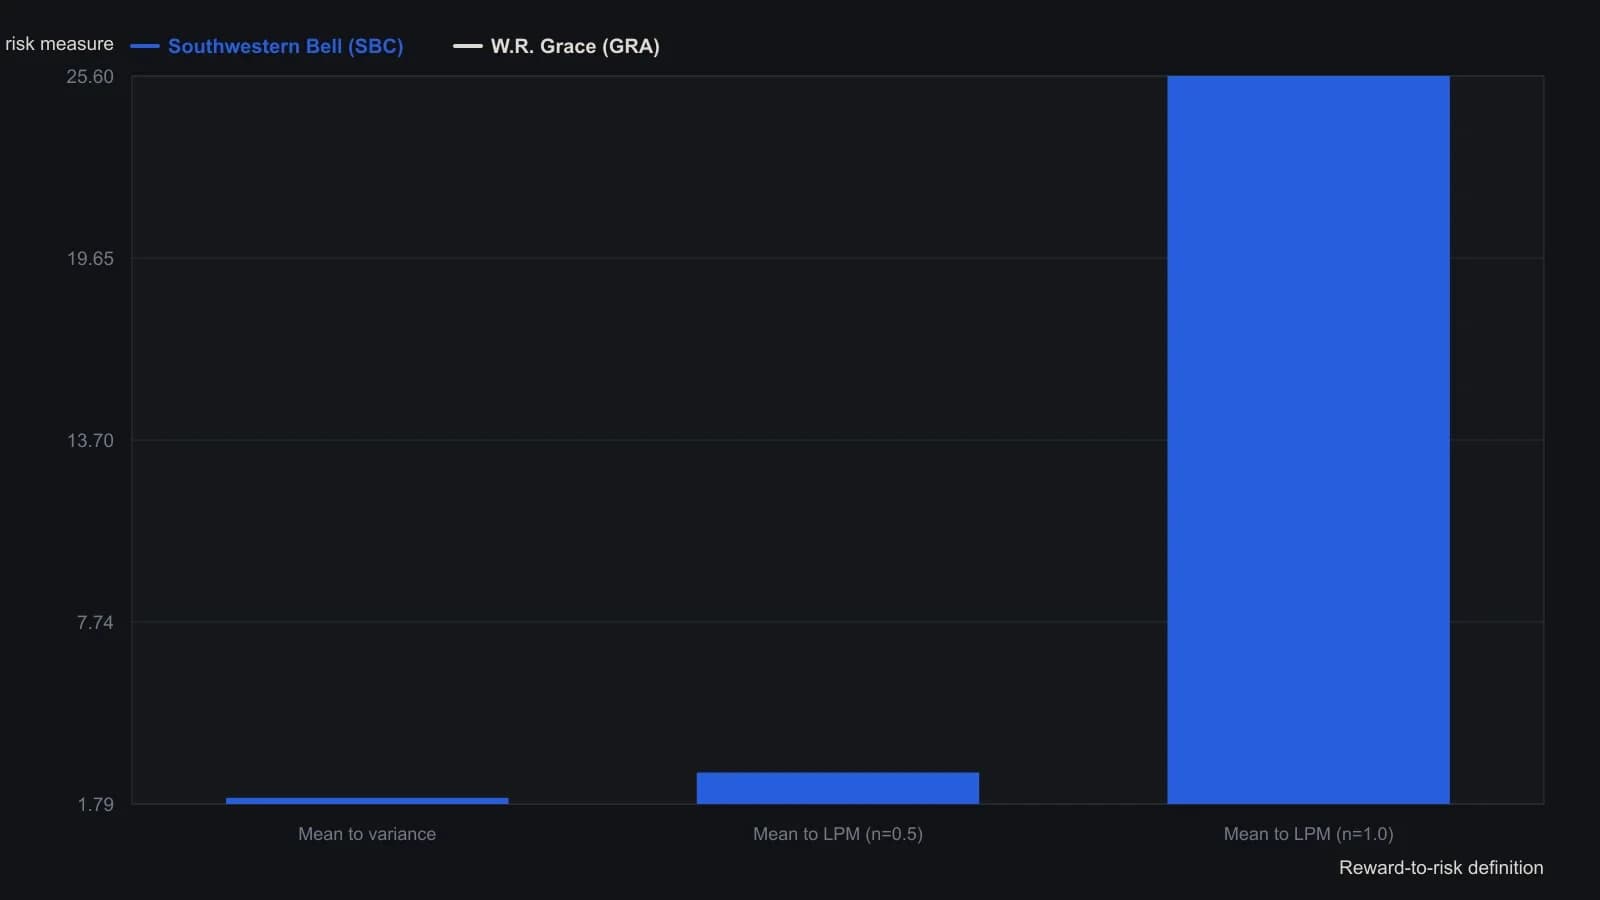Viewport: 1600px width, 900px height.
Task: Click the 1.79 y-axis tick label
Action: pyautogui.click(x=95, y=805)
